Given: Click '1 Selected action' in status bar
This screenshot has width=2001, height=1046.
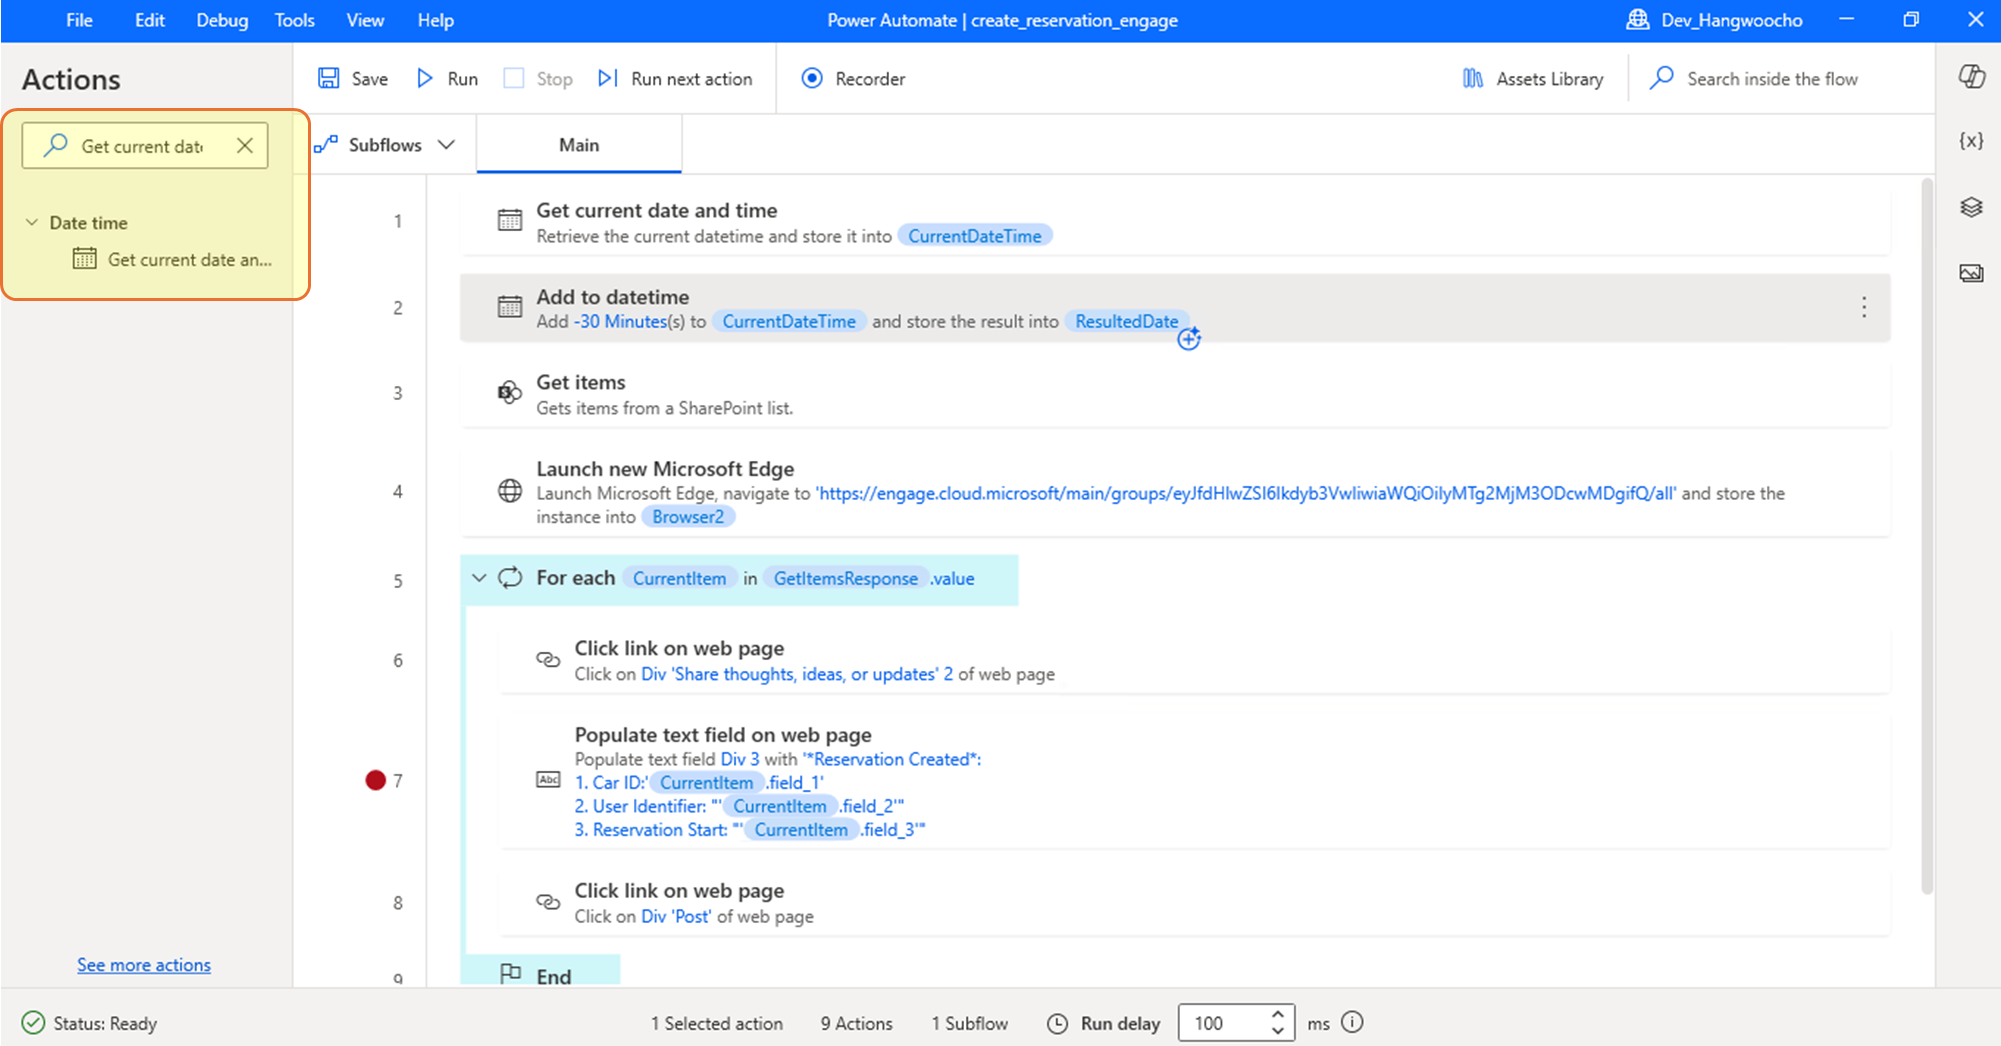Looking at the screenshot, I should point(716,1023).
